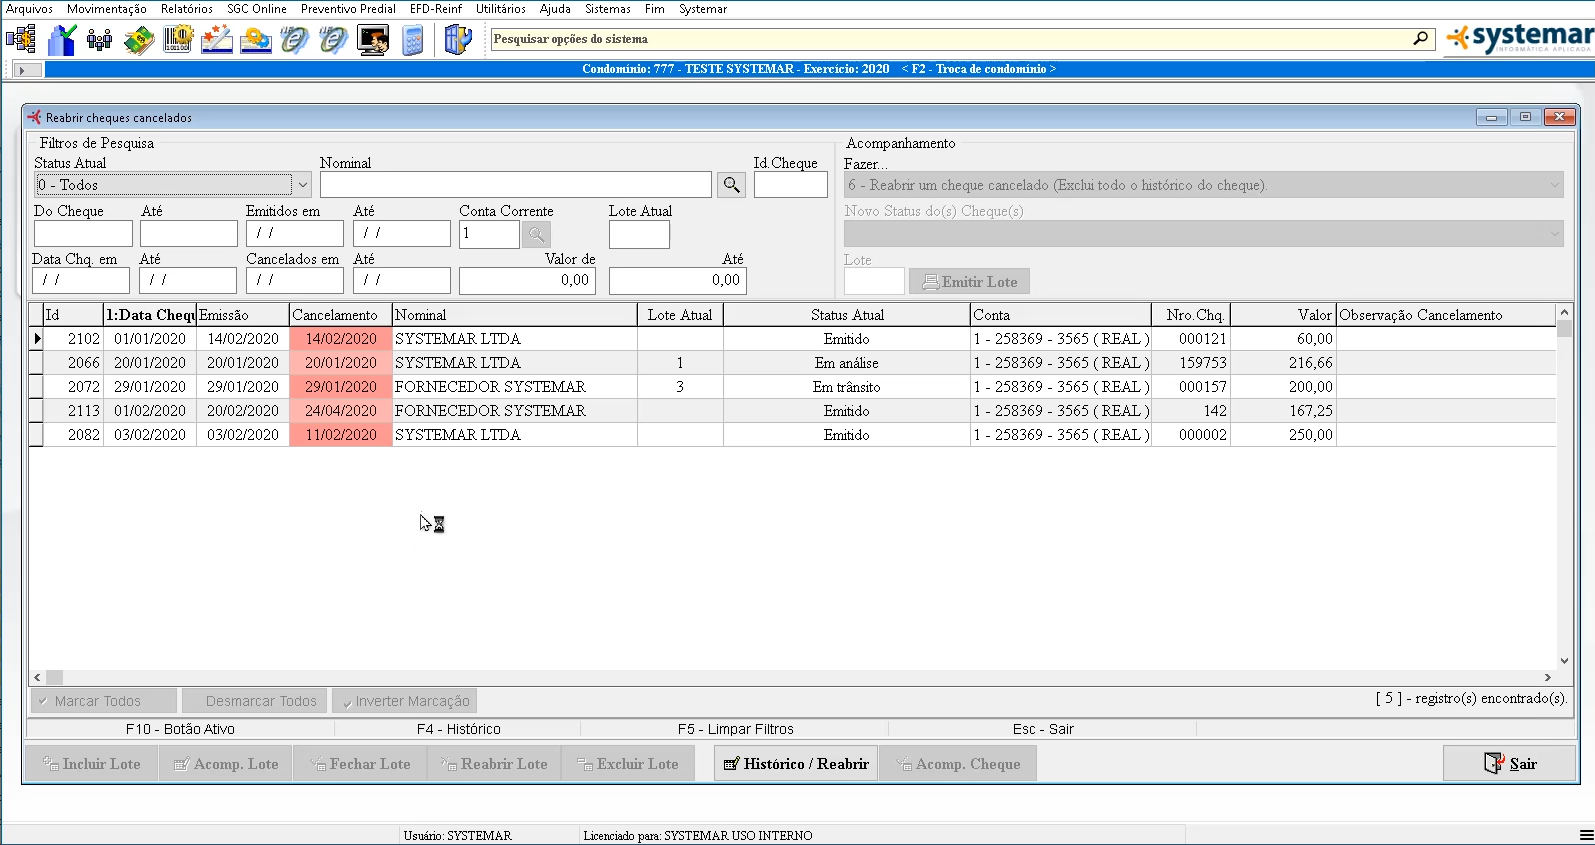
Task: Expand the toolbar arrow below icons
Action: [28, 70]
